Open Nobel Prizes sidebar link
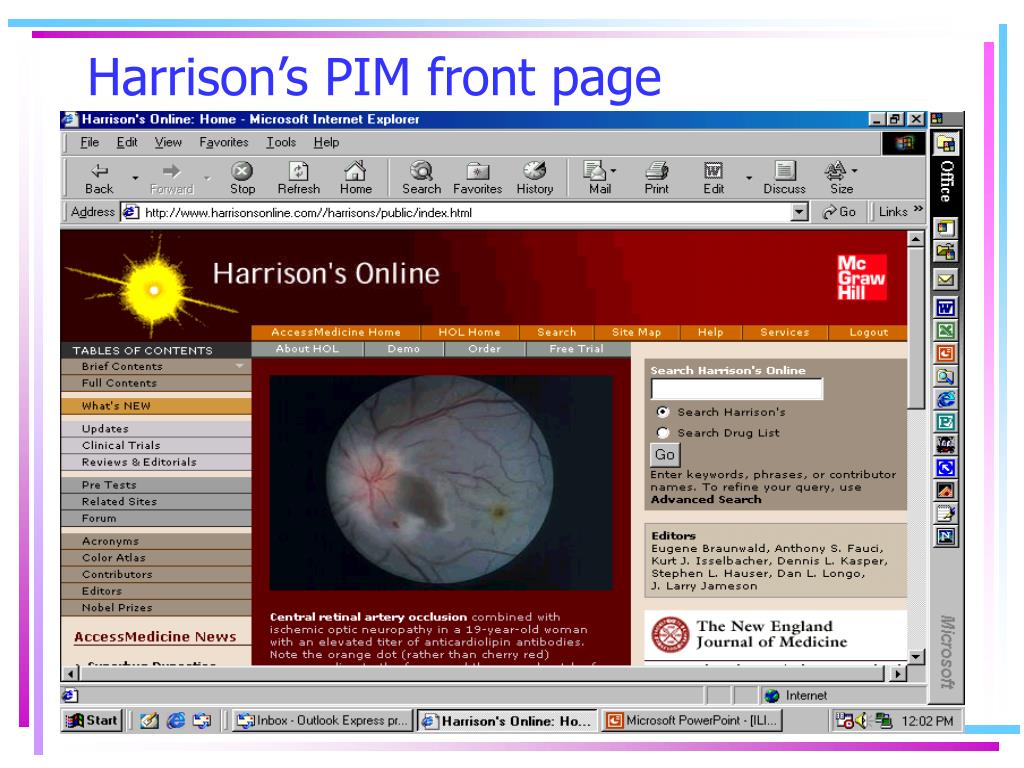Screen dimensions: 1024x768 point(156,607)
